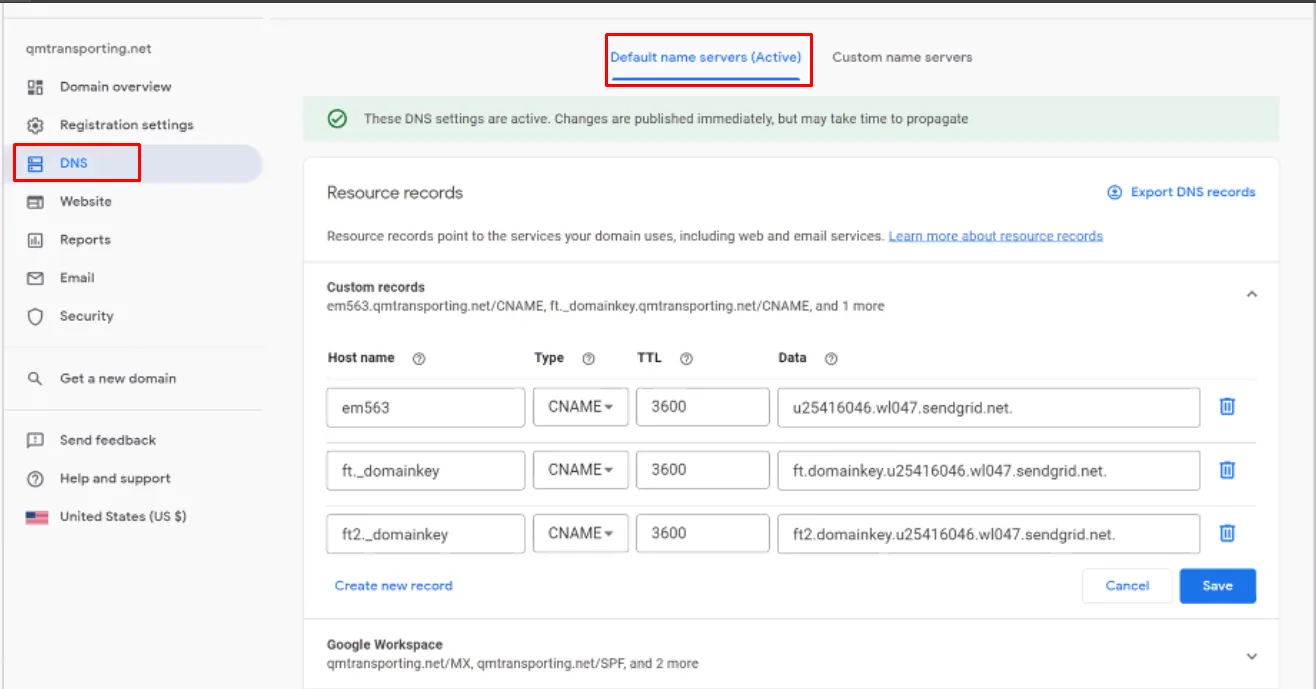Click the Export DNS records download icon

pos(1114,192)
